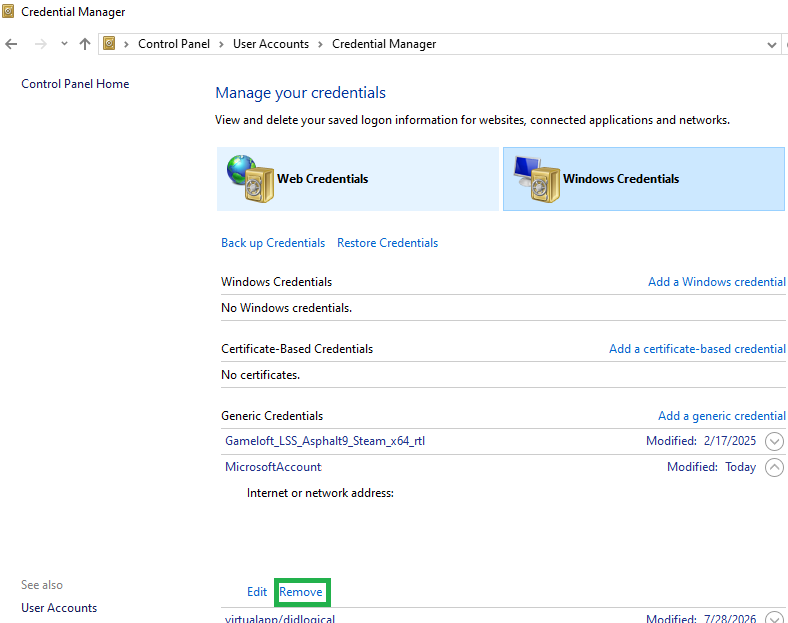Click the Credential Manager title bar icon
Image resolution: width=788 pixels, height=623 pixels.
(x=8, y=11)
